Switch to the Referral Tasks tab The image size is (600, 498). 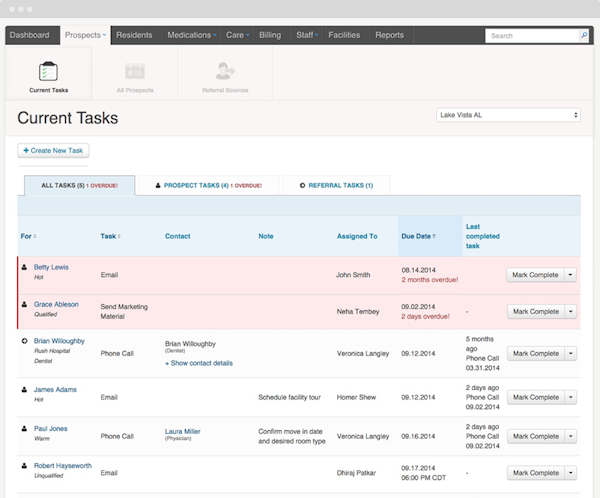pyautogui.click(x=336, y=186)
